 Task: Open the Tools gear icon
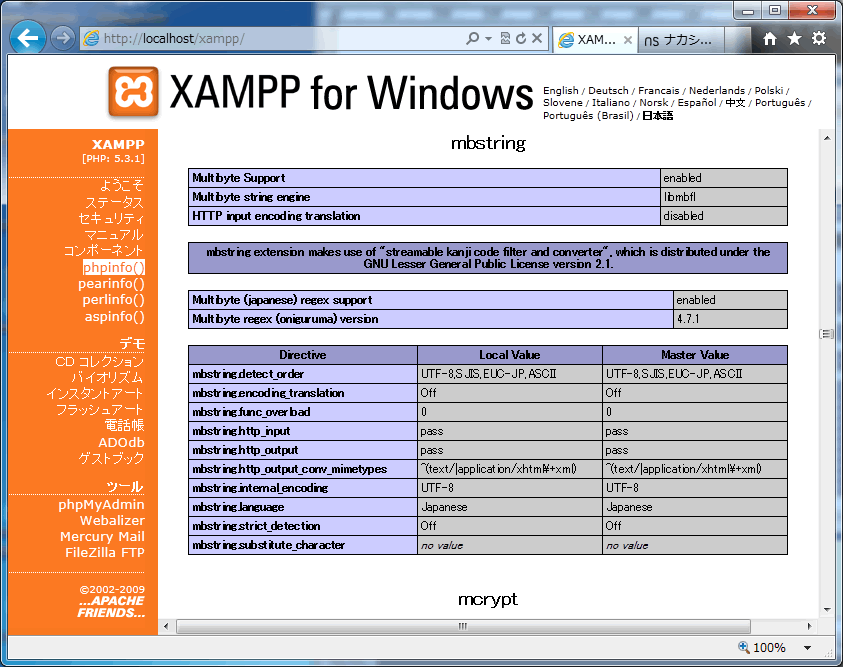click(x=819, y=39)
